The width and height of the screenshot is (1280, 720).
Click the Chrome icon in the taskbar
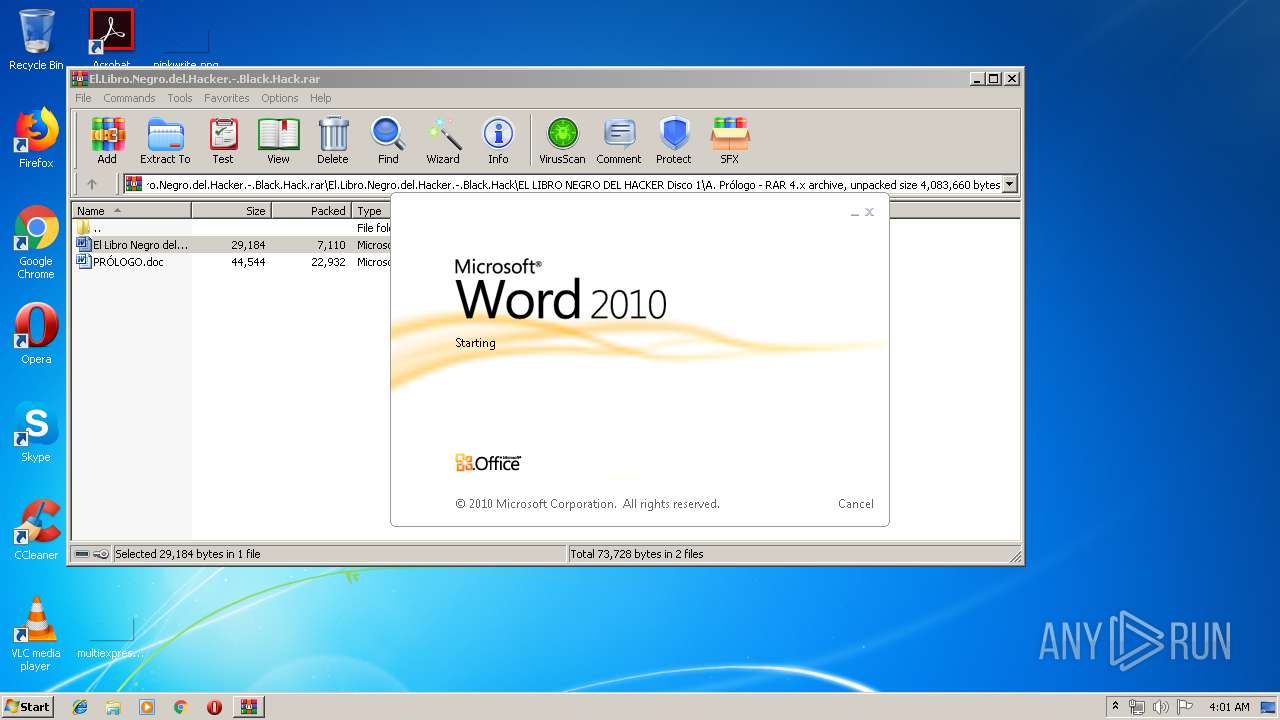tap(180, 707)
